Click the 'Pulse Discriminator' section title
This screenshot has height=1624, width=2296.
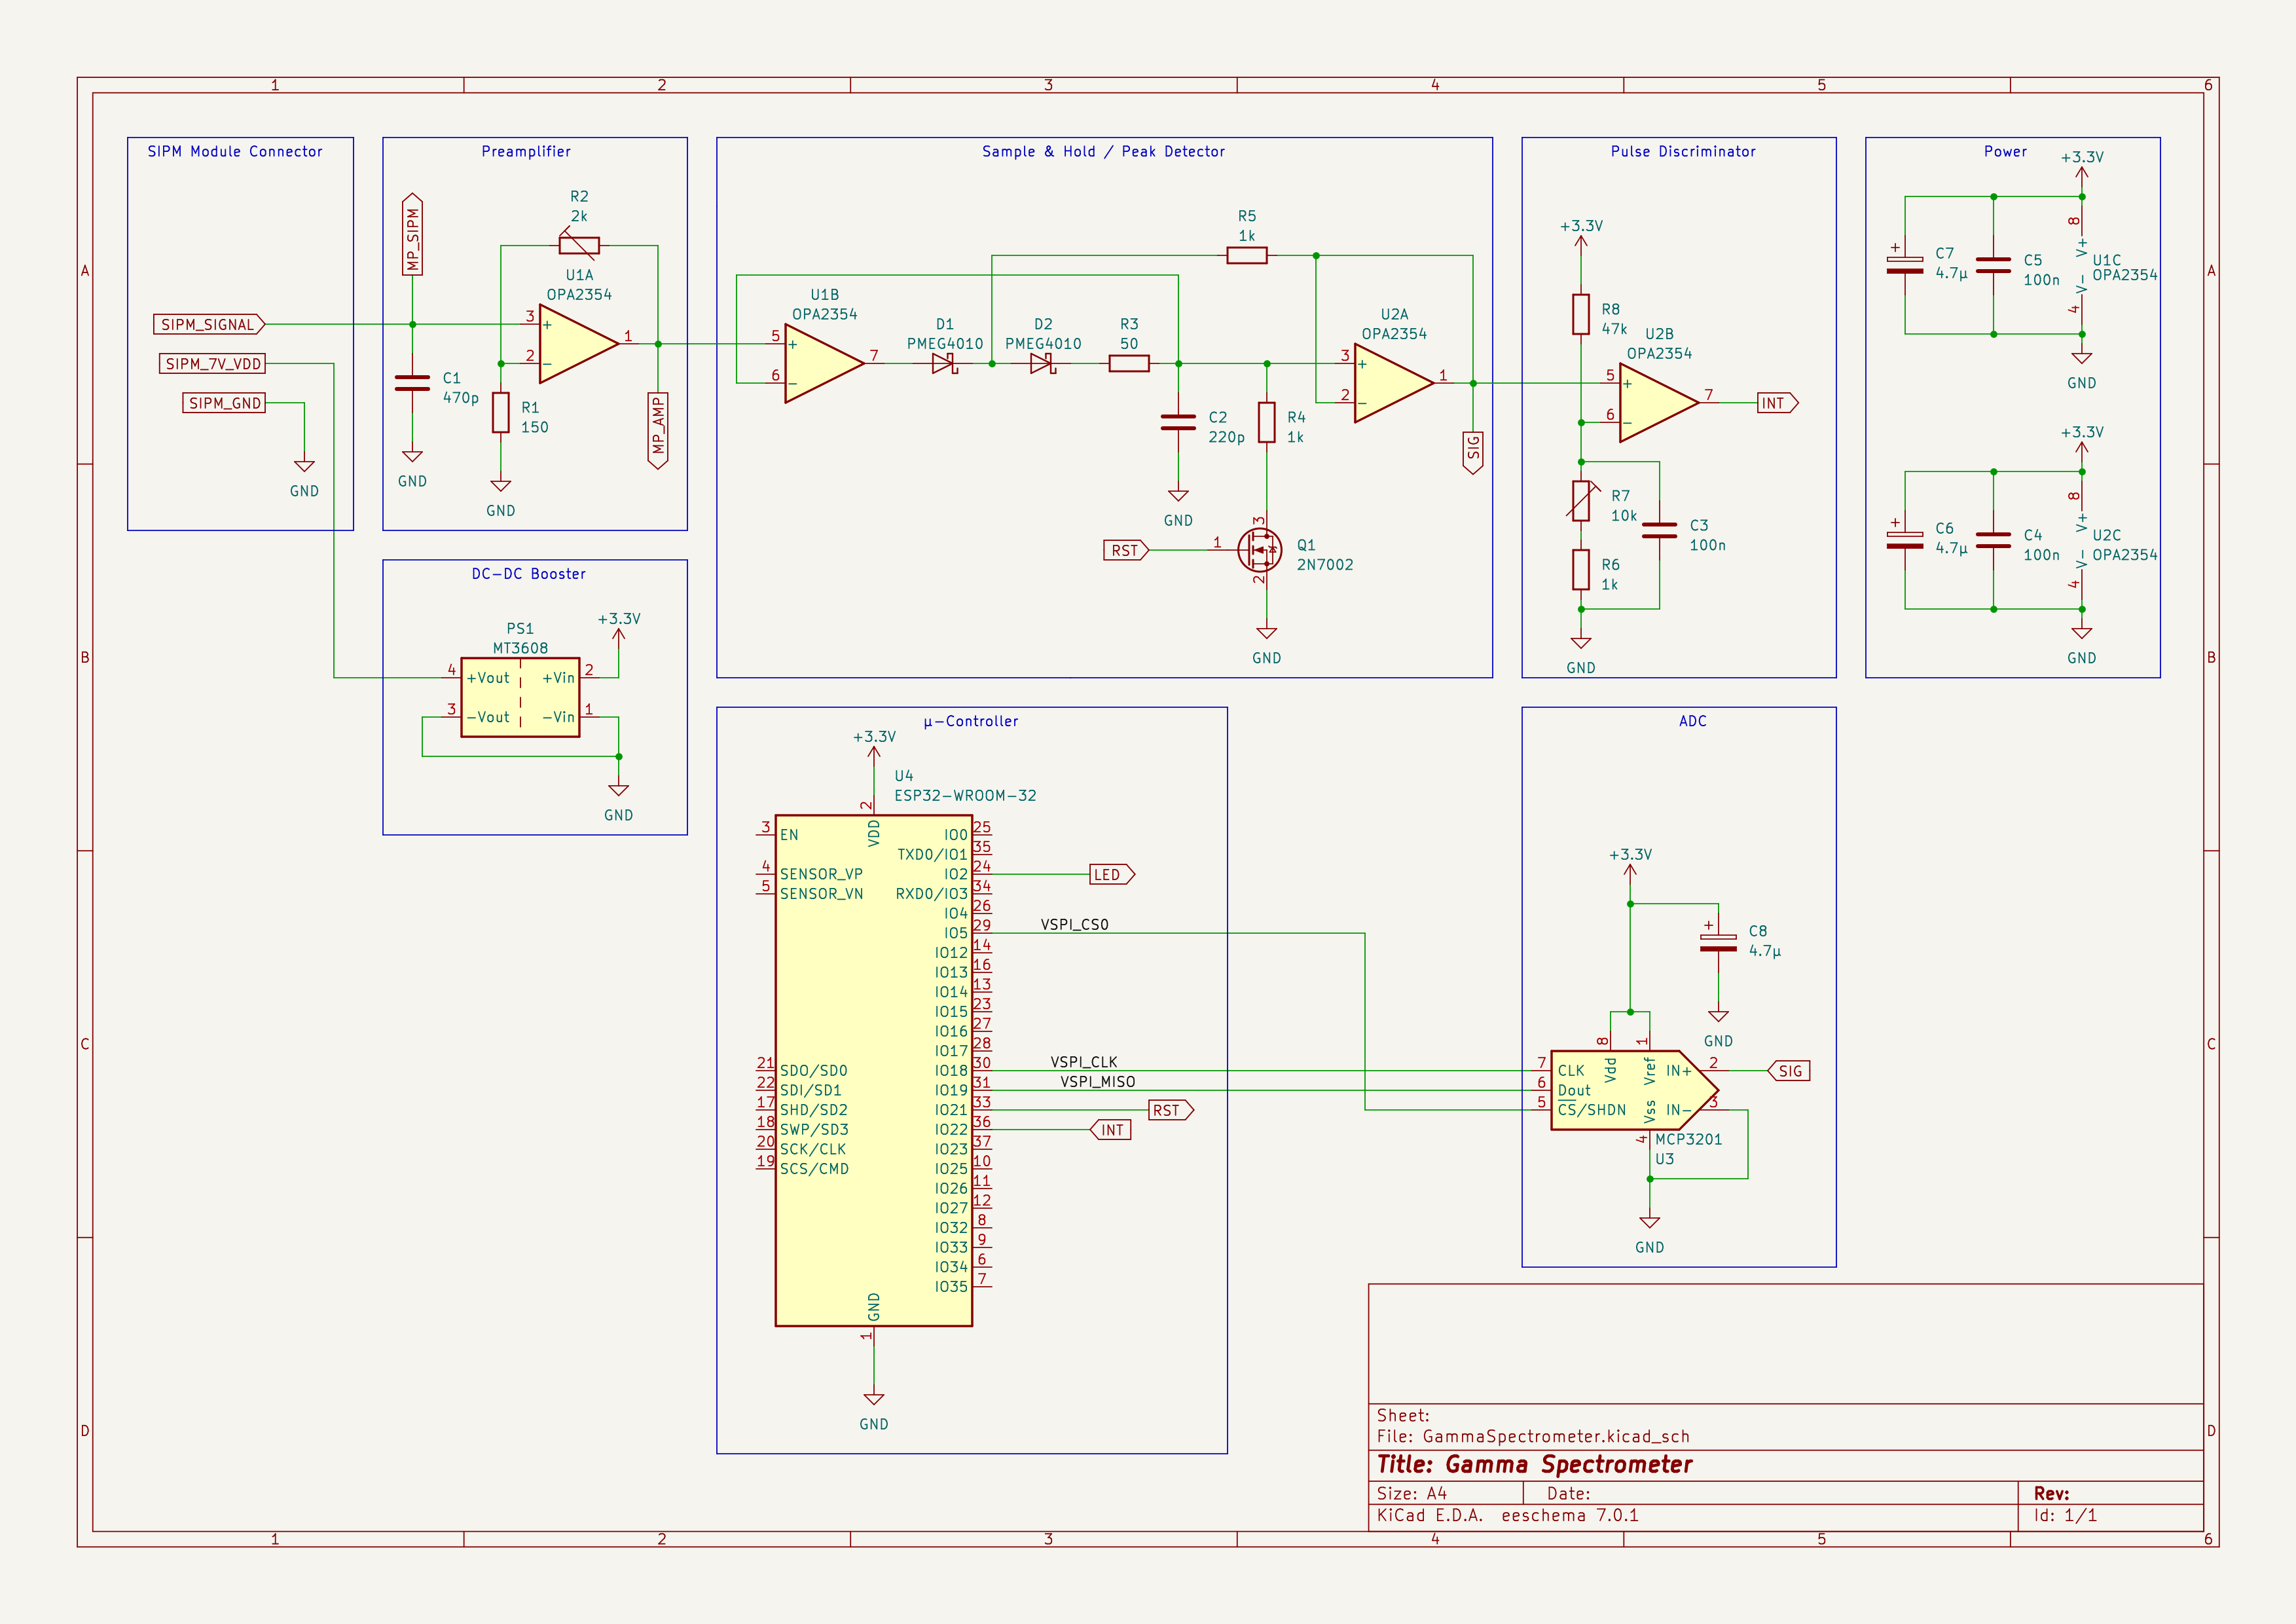[x=1683, y=151]
